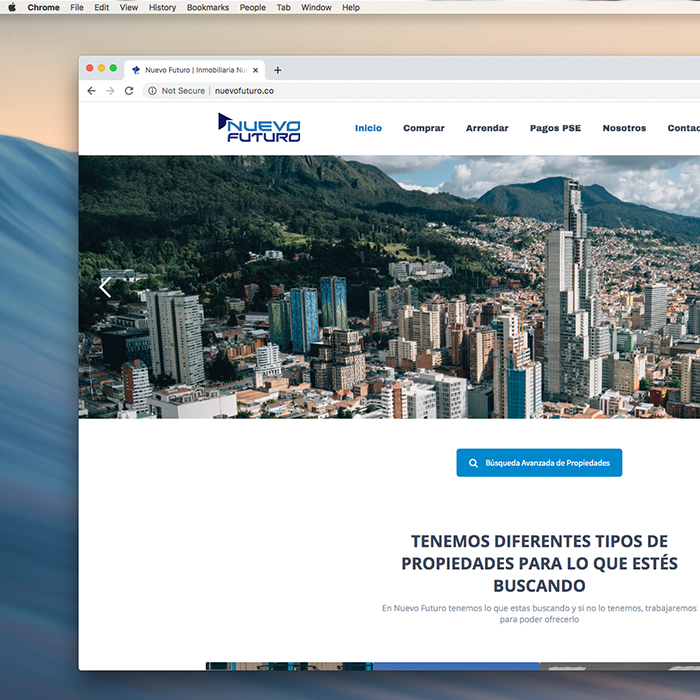Open the Arrendar page

coord(487,128)
